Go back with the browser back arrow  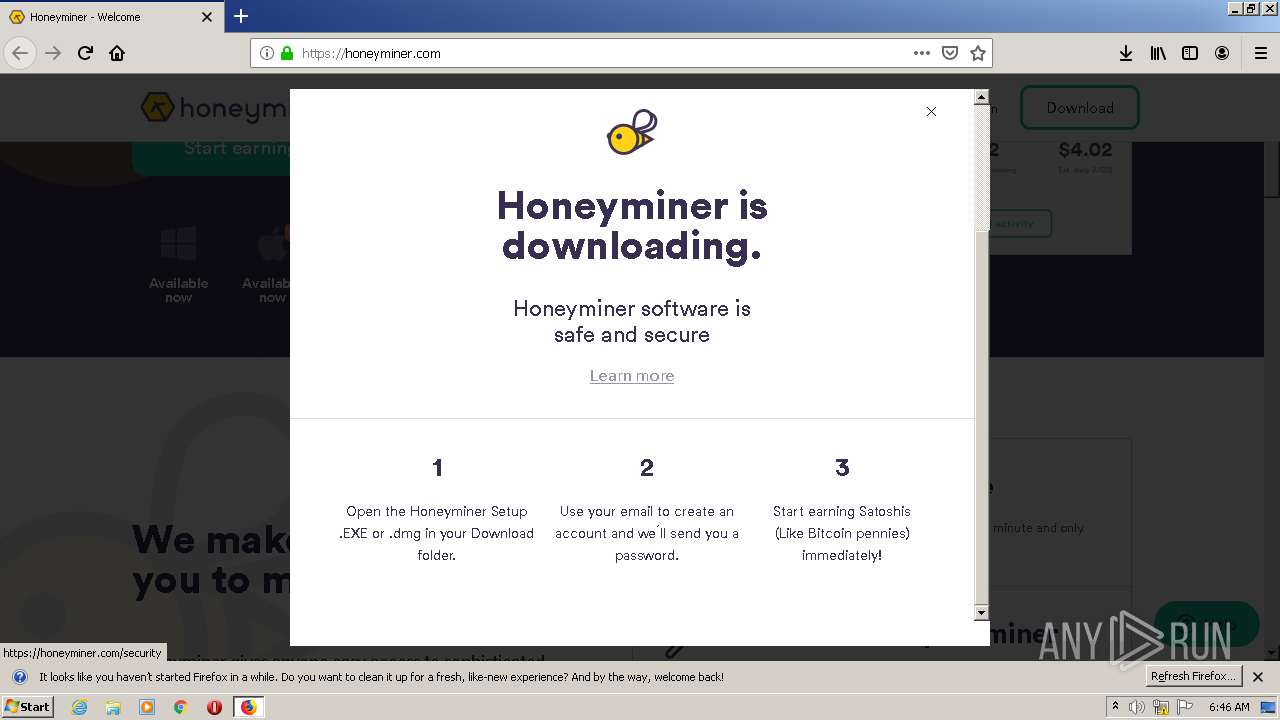[20, 53]
